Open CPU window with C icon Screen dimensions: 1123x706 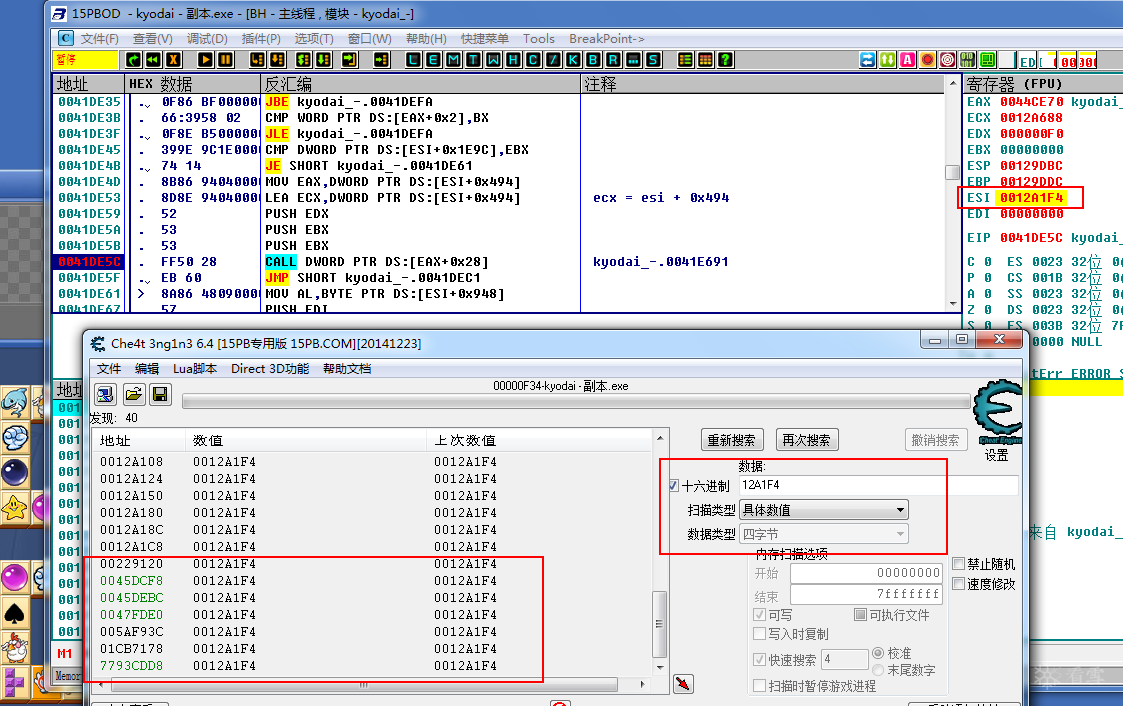click(534, 60)
